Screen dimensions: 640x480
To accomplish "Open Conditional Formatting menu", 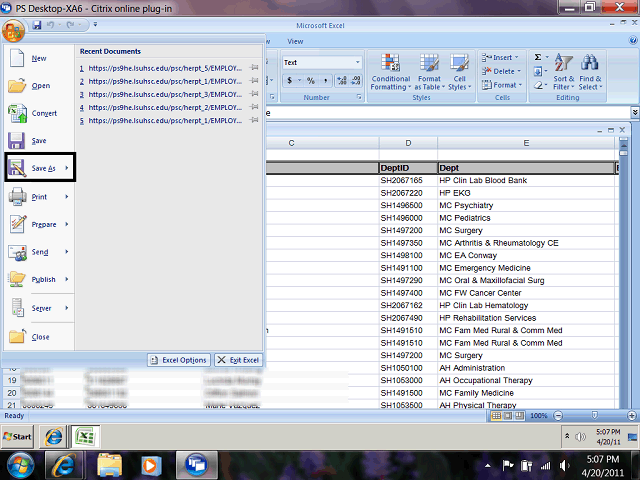I will 390,72.
